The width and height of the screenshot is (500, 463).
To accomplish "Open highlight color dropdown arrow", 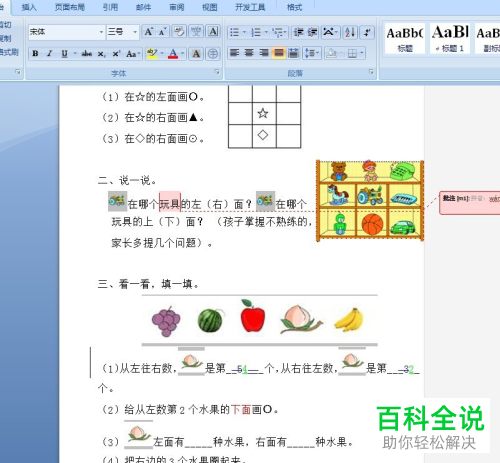I will point(162,53).
